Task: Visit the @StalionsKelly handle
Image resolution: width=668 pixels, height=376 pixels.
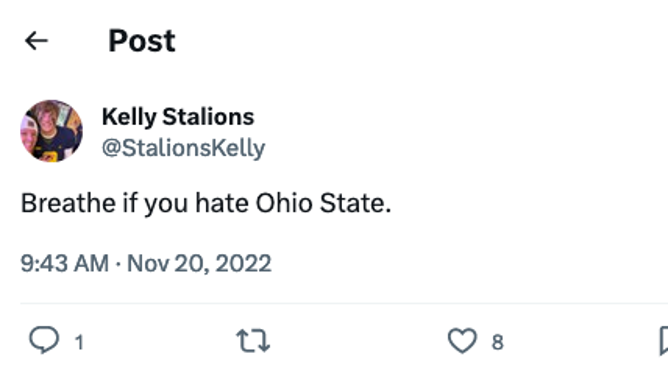Action: click(x=184, y=148)
